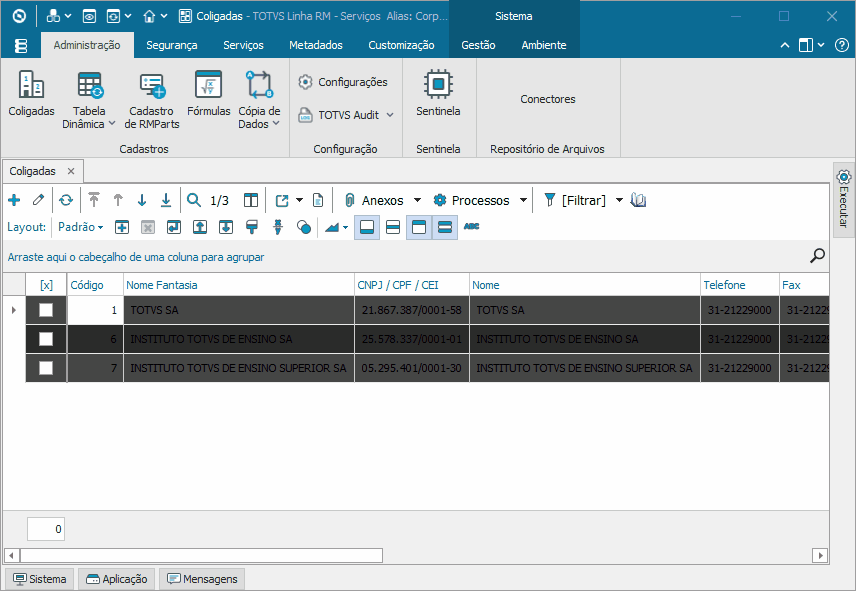Viewport: 856px width, 591px height.
Task: Open Conectores in the ribbon
Action: coord(548,99)
